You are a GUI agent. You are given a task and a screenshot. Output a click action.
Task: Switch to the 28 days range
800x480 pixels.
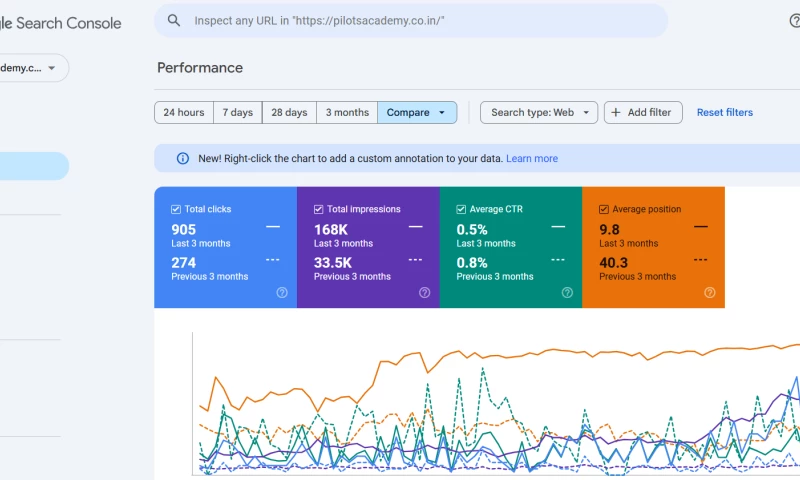289,113
